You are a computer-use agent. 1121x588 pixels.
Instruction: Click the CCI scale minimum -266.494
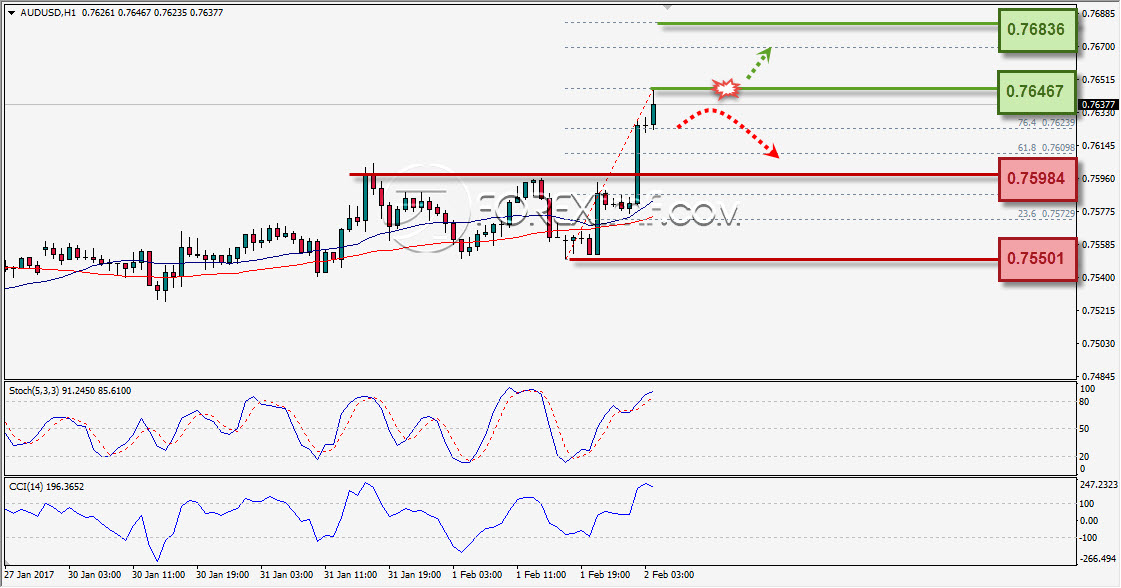(x=1097, y=559)
